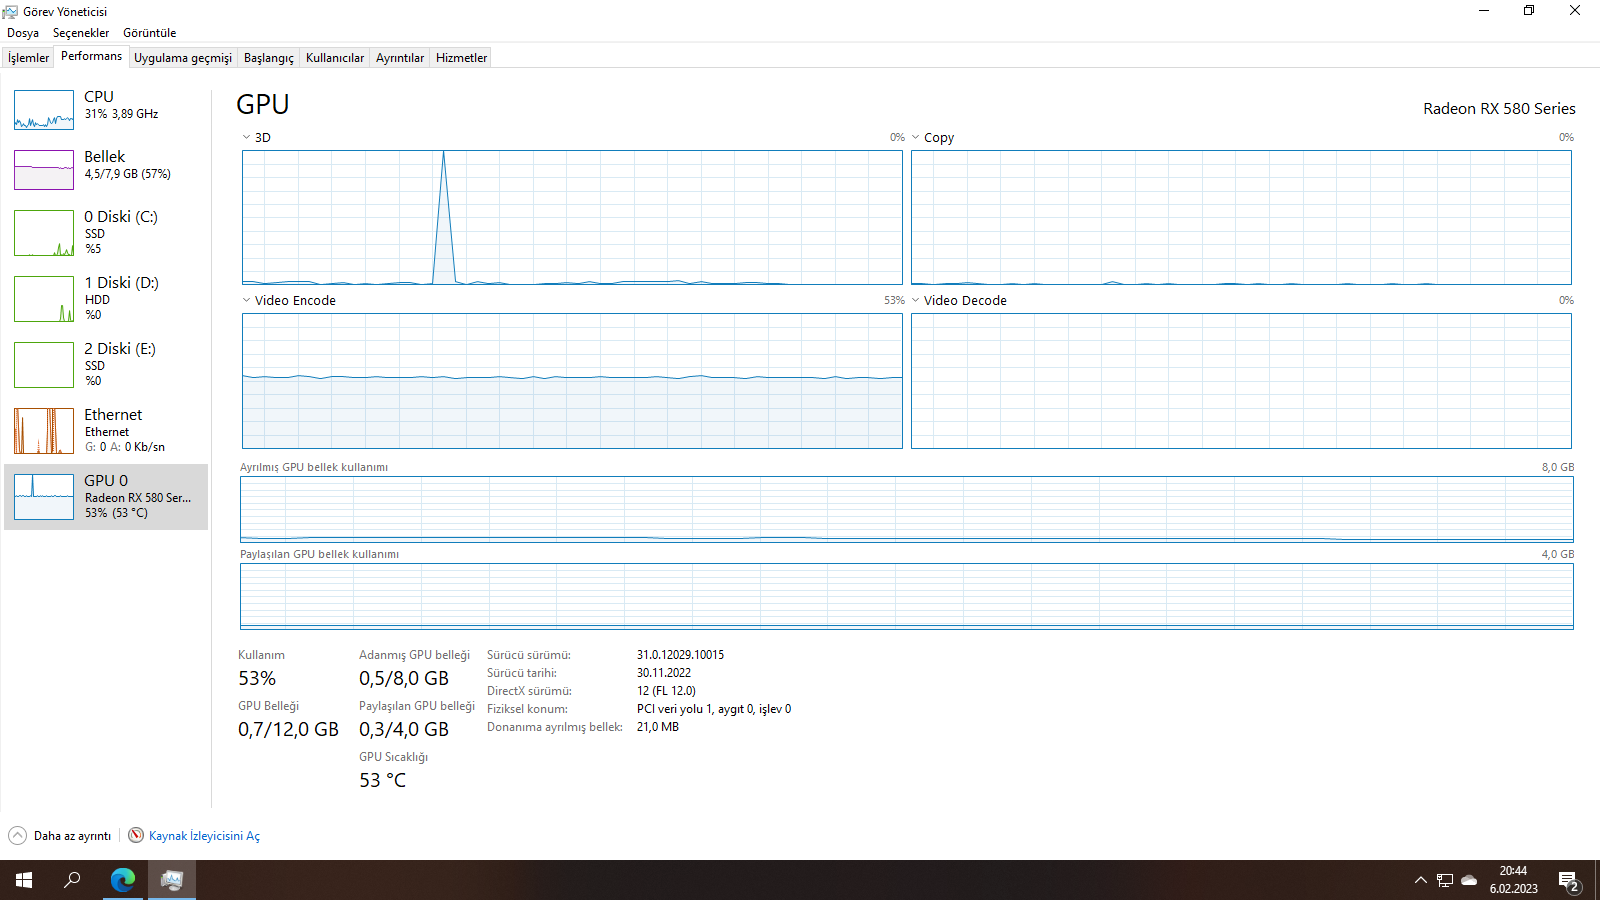Open the notification center icon
The height and width of the screenshot is (900, 1600).
[x=1569, y=880]
